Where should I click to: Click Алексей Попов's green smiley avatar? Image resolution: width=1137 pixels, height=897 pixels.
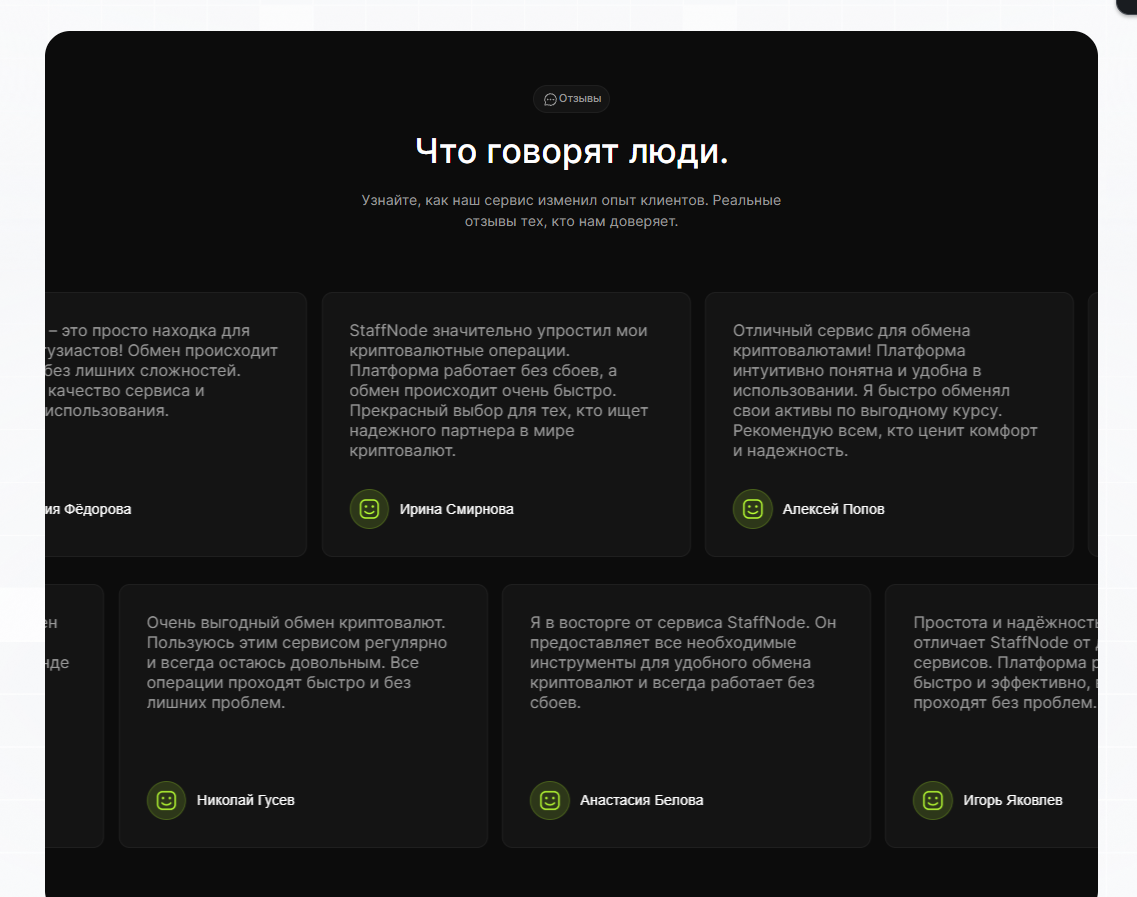pos(752,509)
